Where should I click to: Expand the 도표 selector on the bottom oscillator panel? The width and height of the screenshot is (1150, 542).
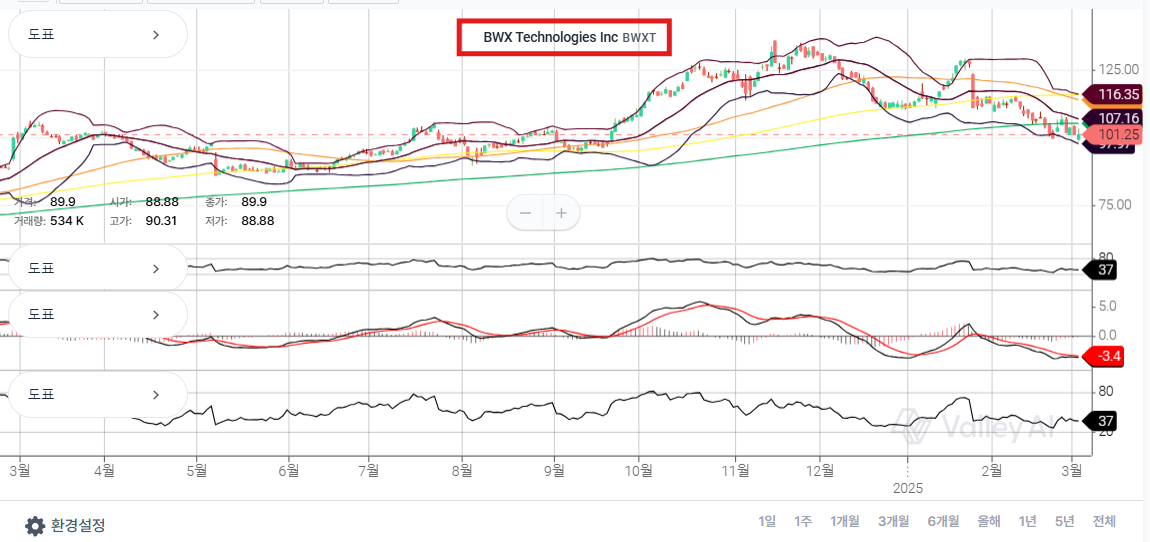point(97,394)
